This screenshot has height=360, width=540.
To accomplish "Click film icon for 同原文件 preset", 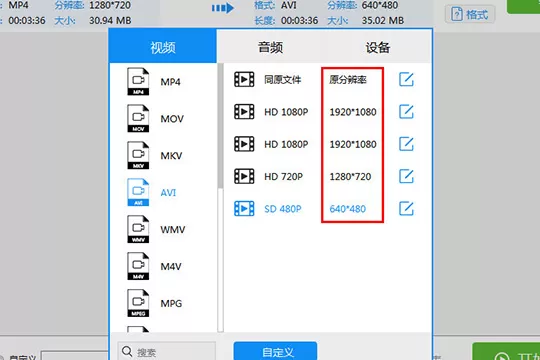I will click(x=244, y=80).
